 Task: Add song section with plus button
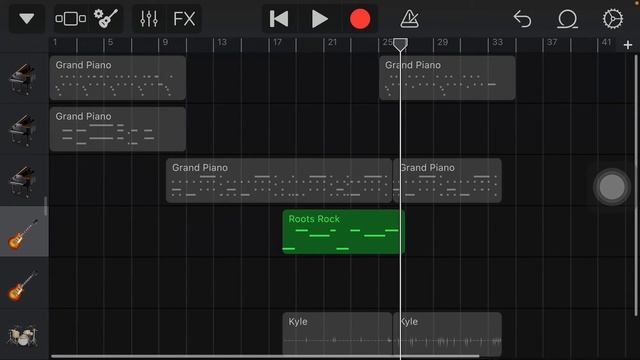pyautogui.click(x=628, y=45)
